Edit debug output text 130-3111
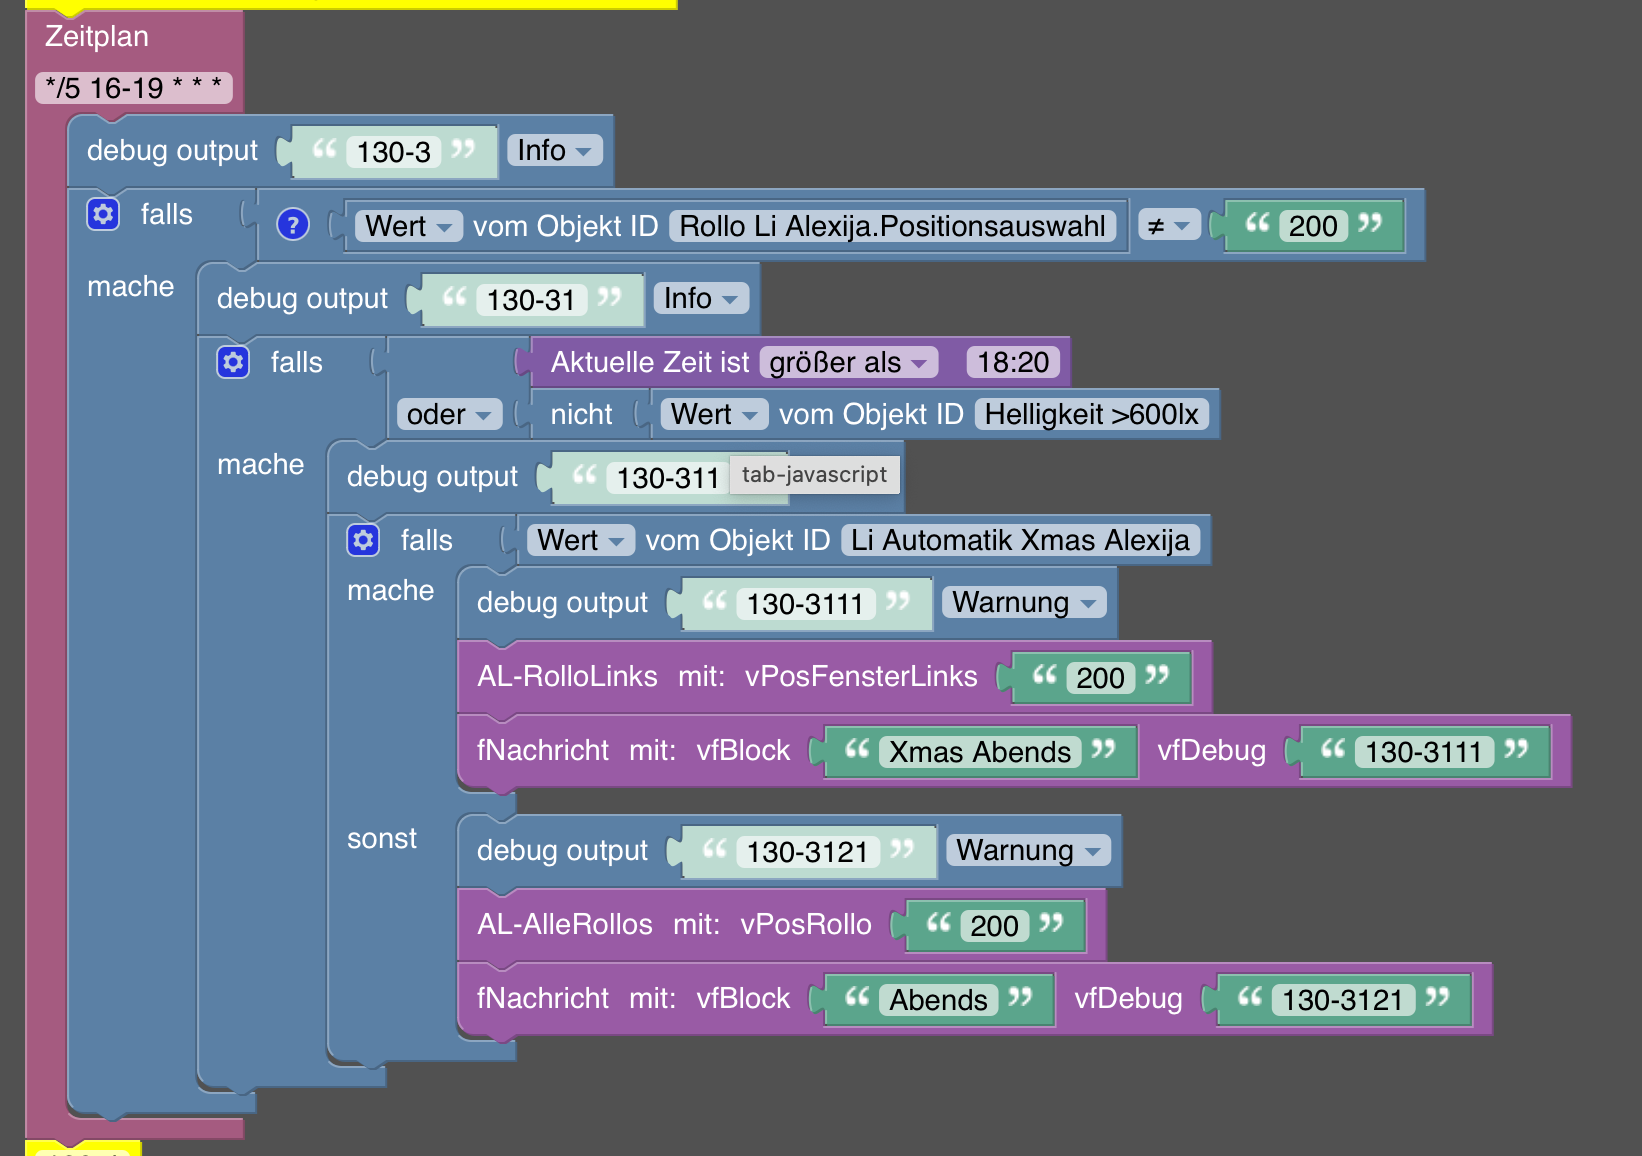 [805, 604]
